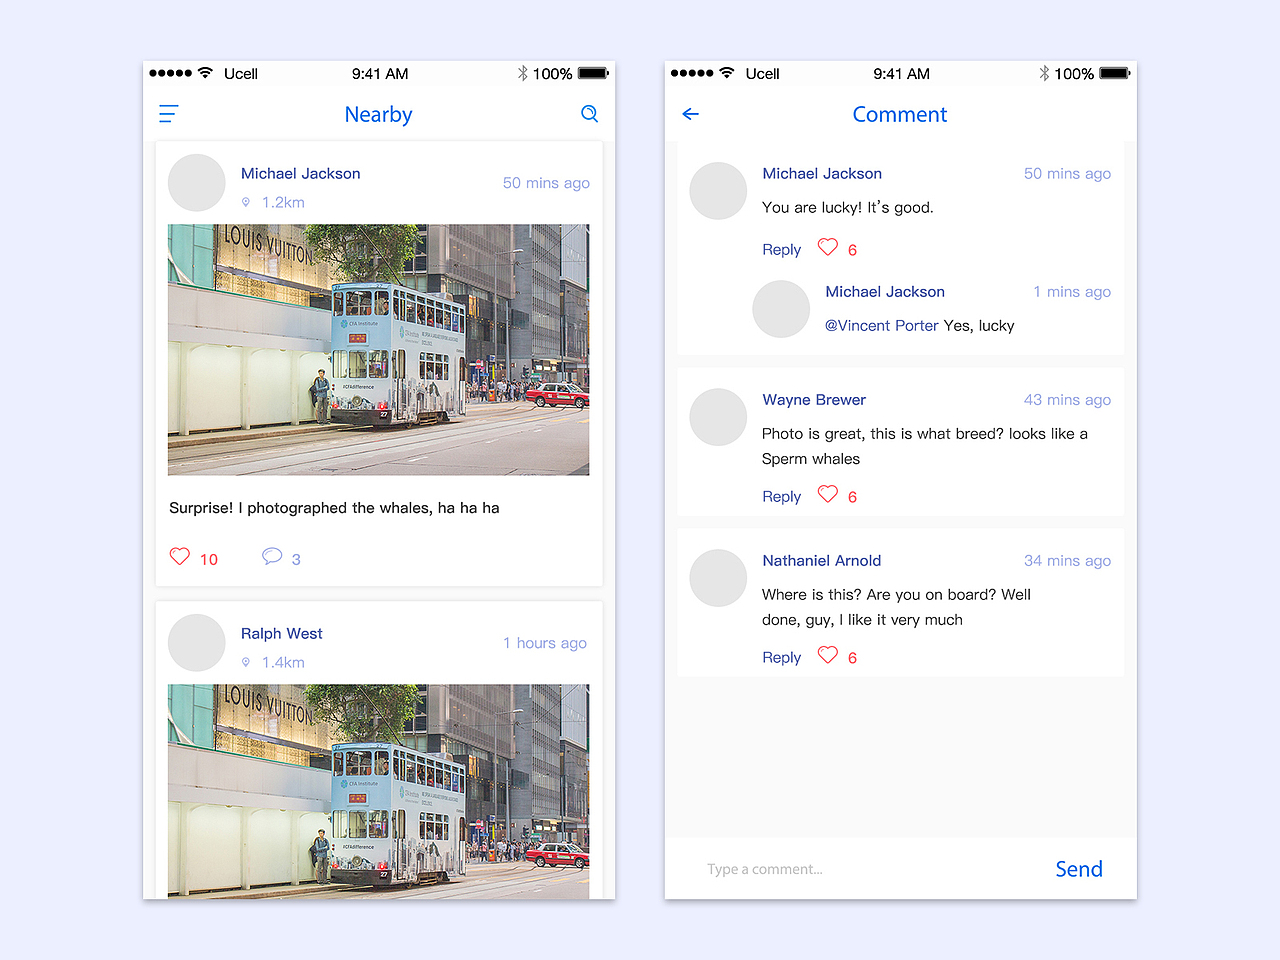Reply to Nathaniel Arnold's comment
Screen dimensions: 1280x960
click(781, 658)
